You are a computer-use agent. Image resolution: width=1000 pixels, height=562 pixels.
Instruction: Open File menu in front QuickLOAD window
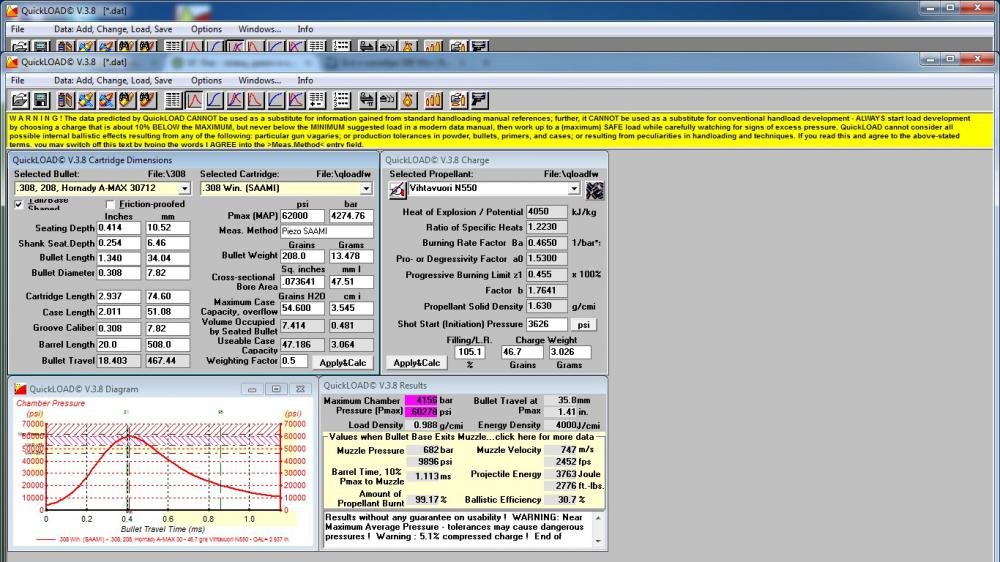[17, 80]
